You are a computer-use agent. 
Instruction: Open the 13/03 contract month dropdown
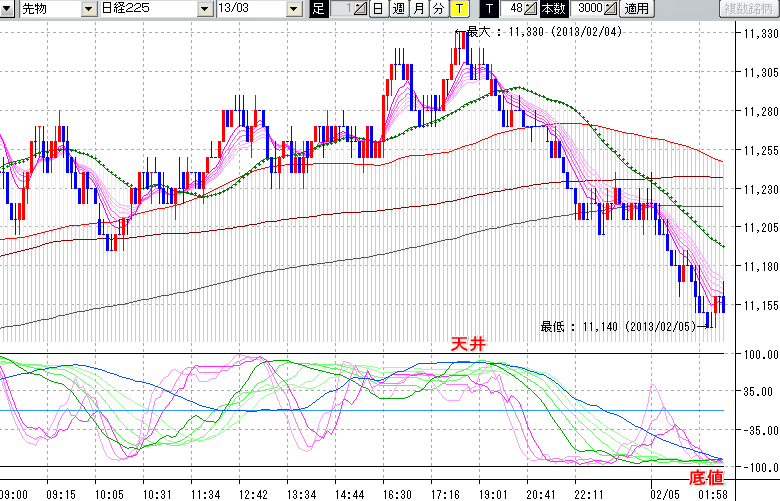pyautogui.click(x=293, y=9)
